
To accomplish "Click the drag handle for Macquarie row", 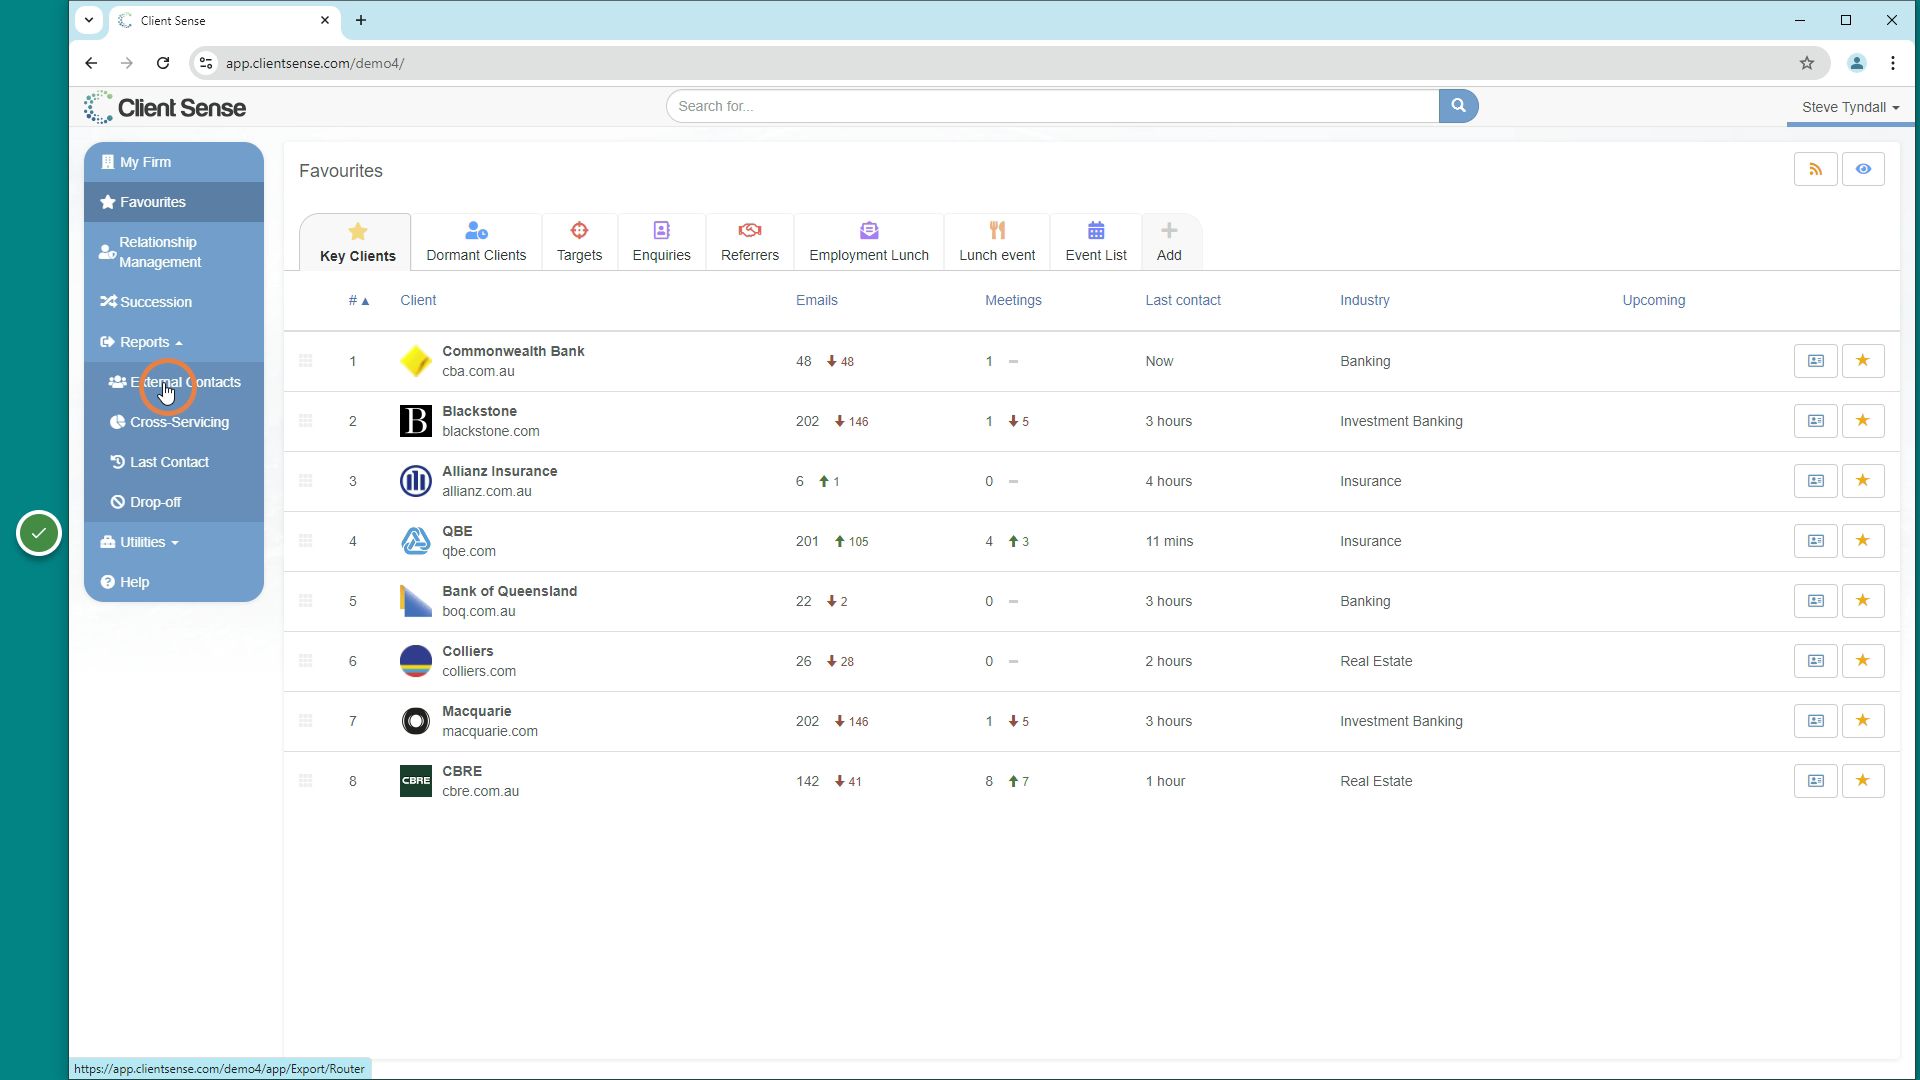I will tap(306, 721).
